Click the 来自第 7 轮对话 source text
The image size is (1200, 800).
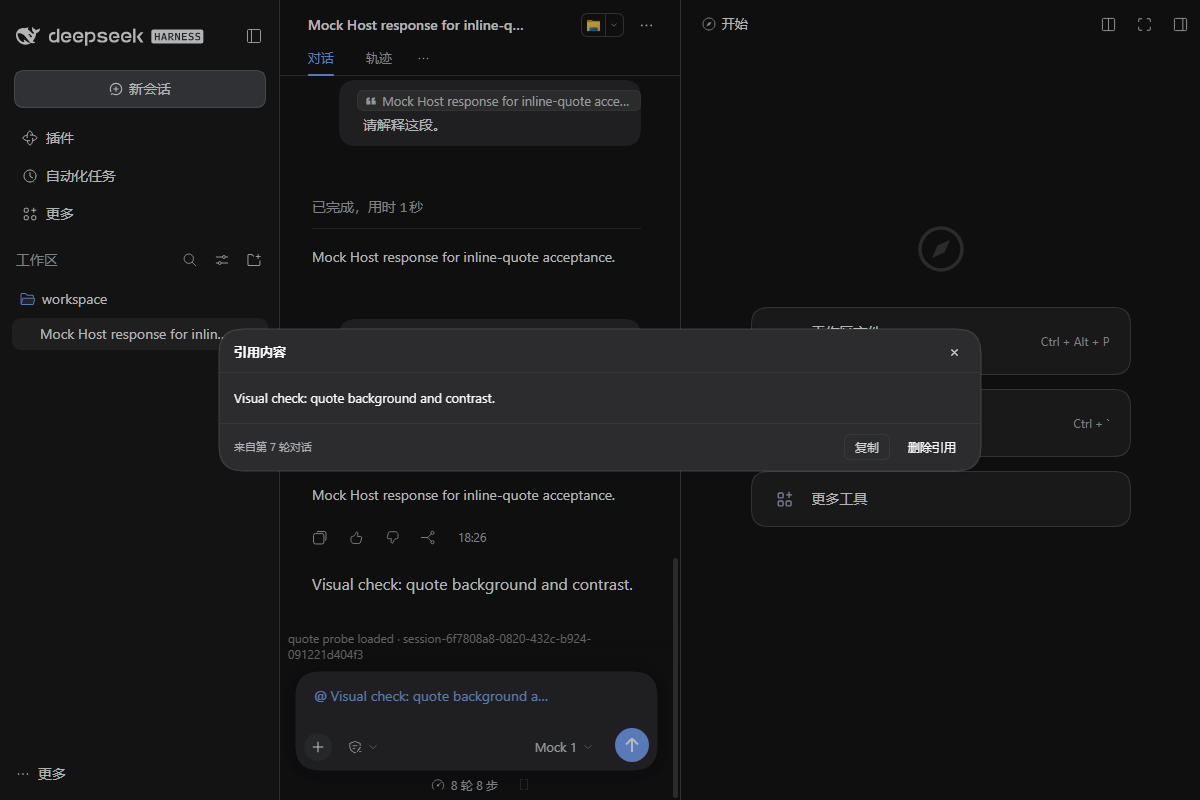pyautogui.click(x=273, y=447)
